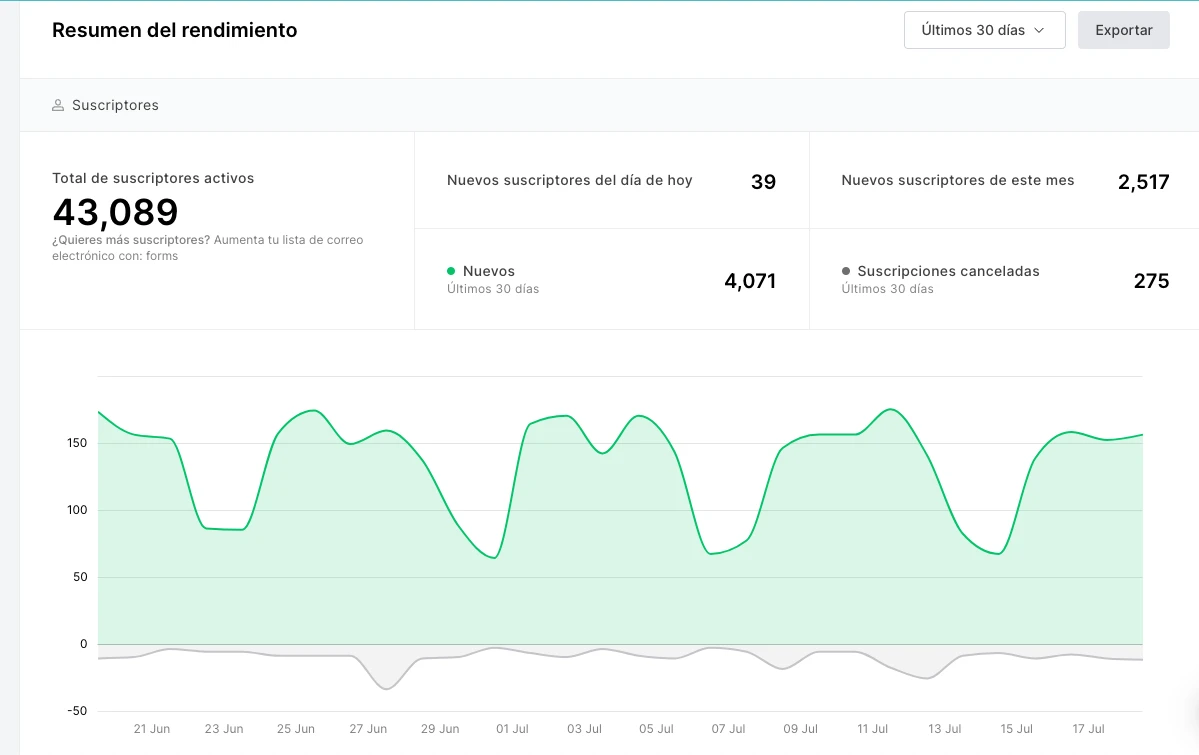The height and width of the screenshot is (755, 1199).
Task: Follow the forms link under total subscribers
Action: tap(161, 256)
